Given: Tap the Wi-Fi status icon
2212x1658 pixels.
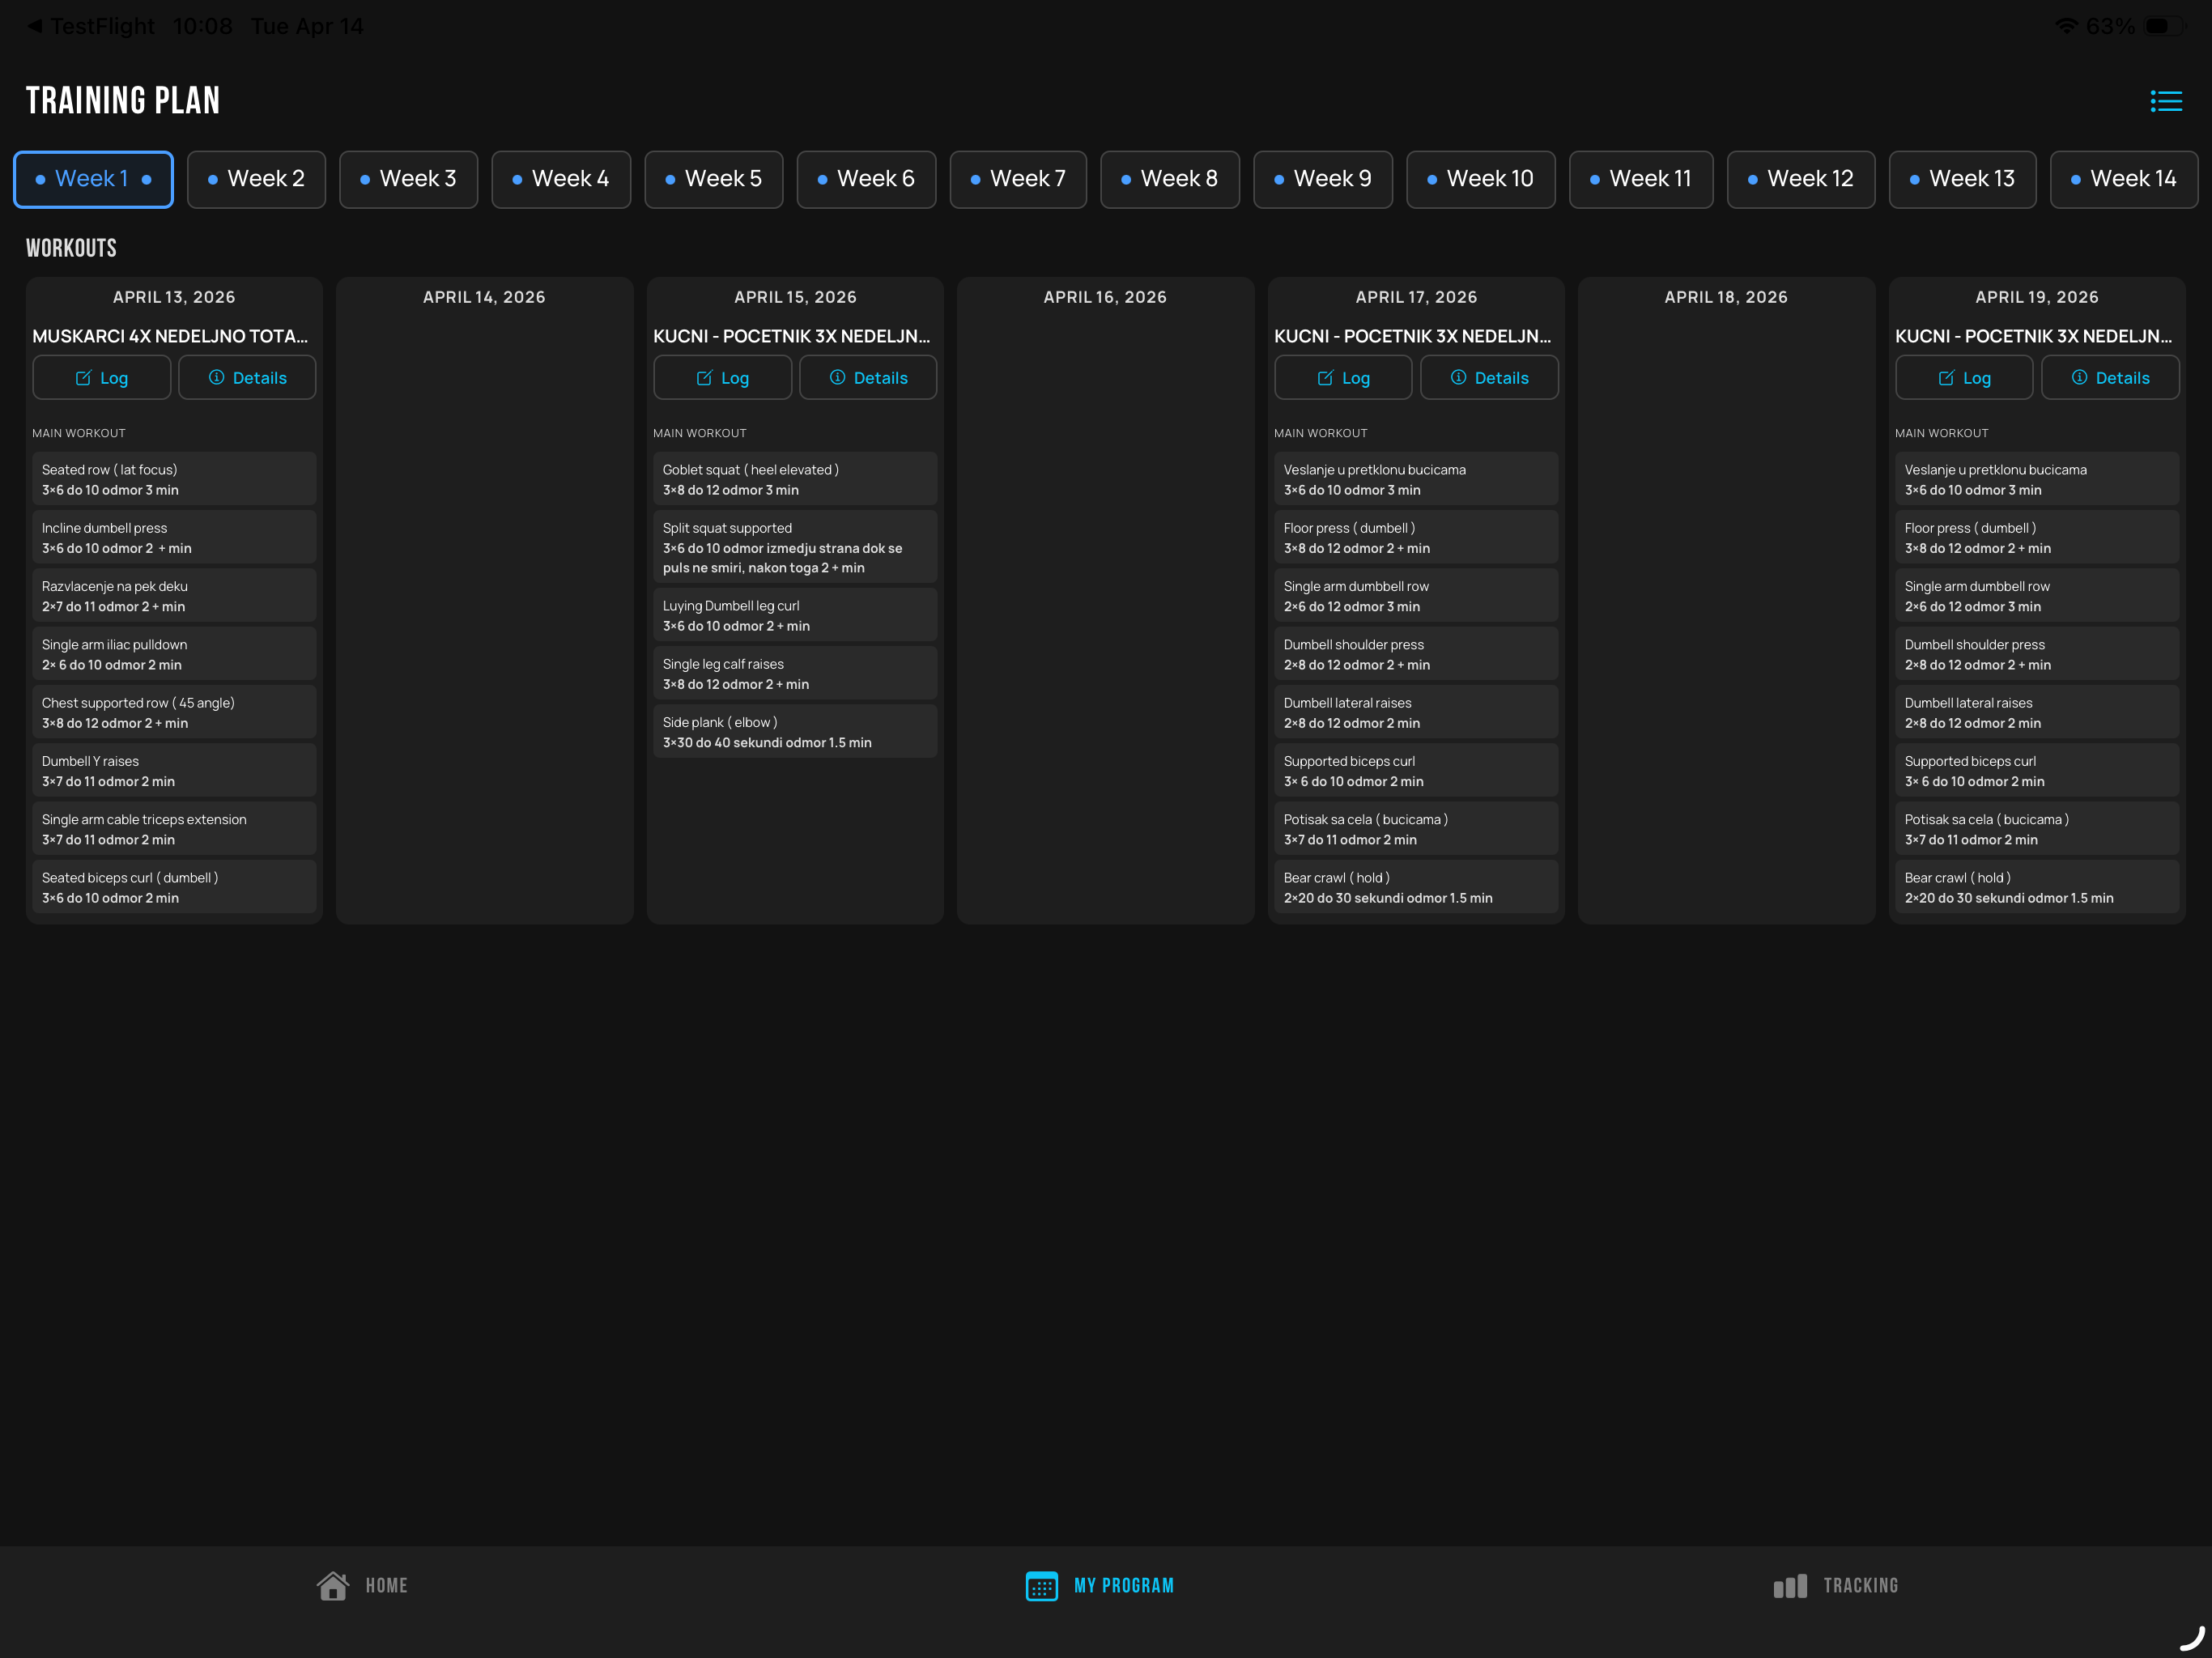Looking at the screenshot, I should 2066,26.
